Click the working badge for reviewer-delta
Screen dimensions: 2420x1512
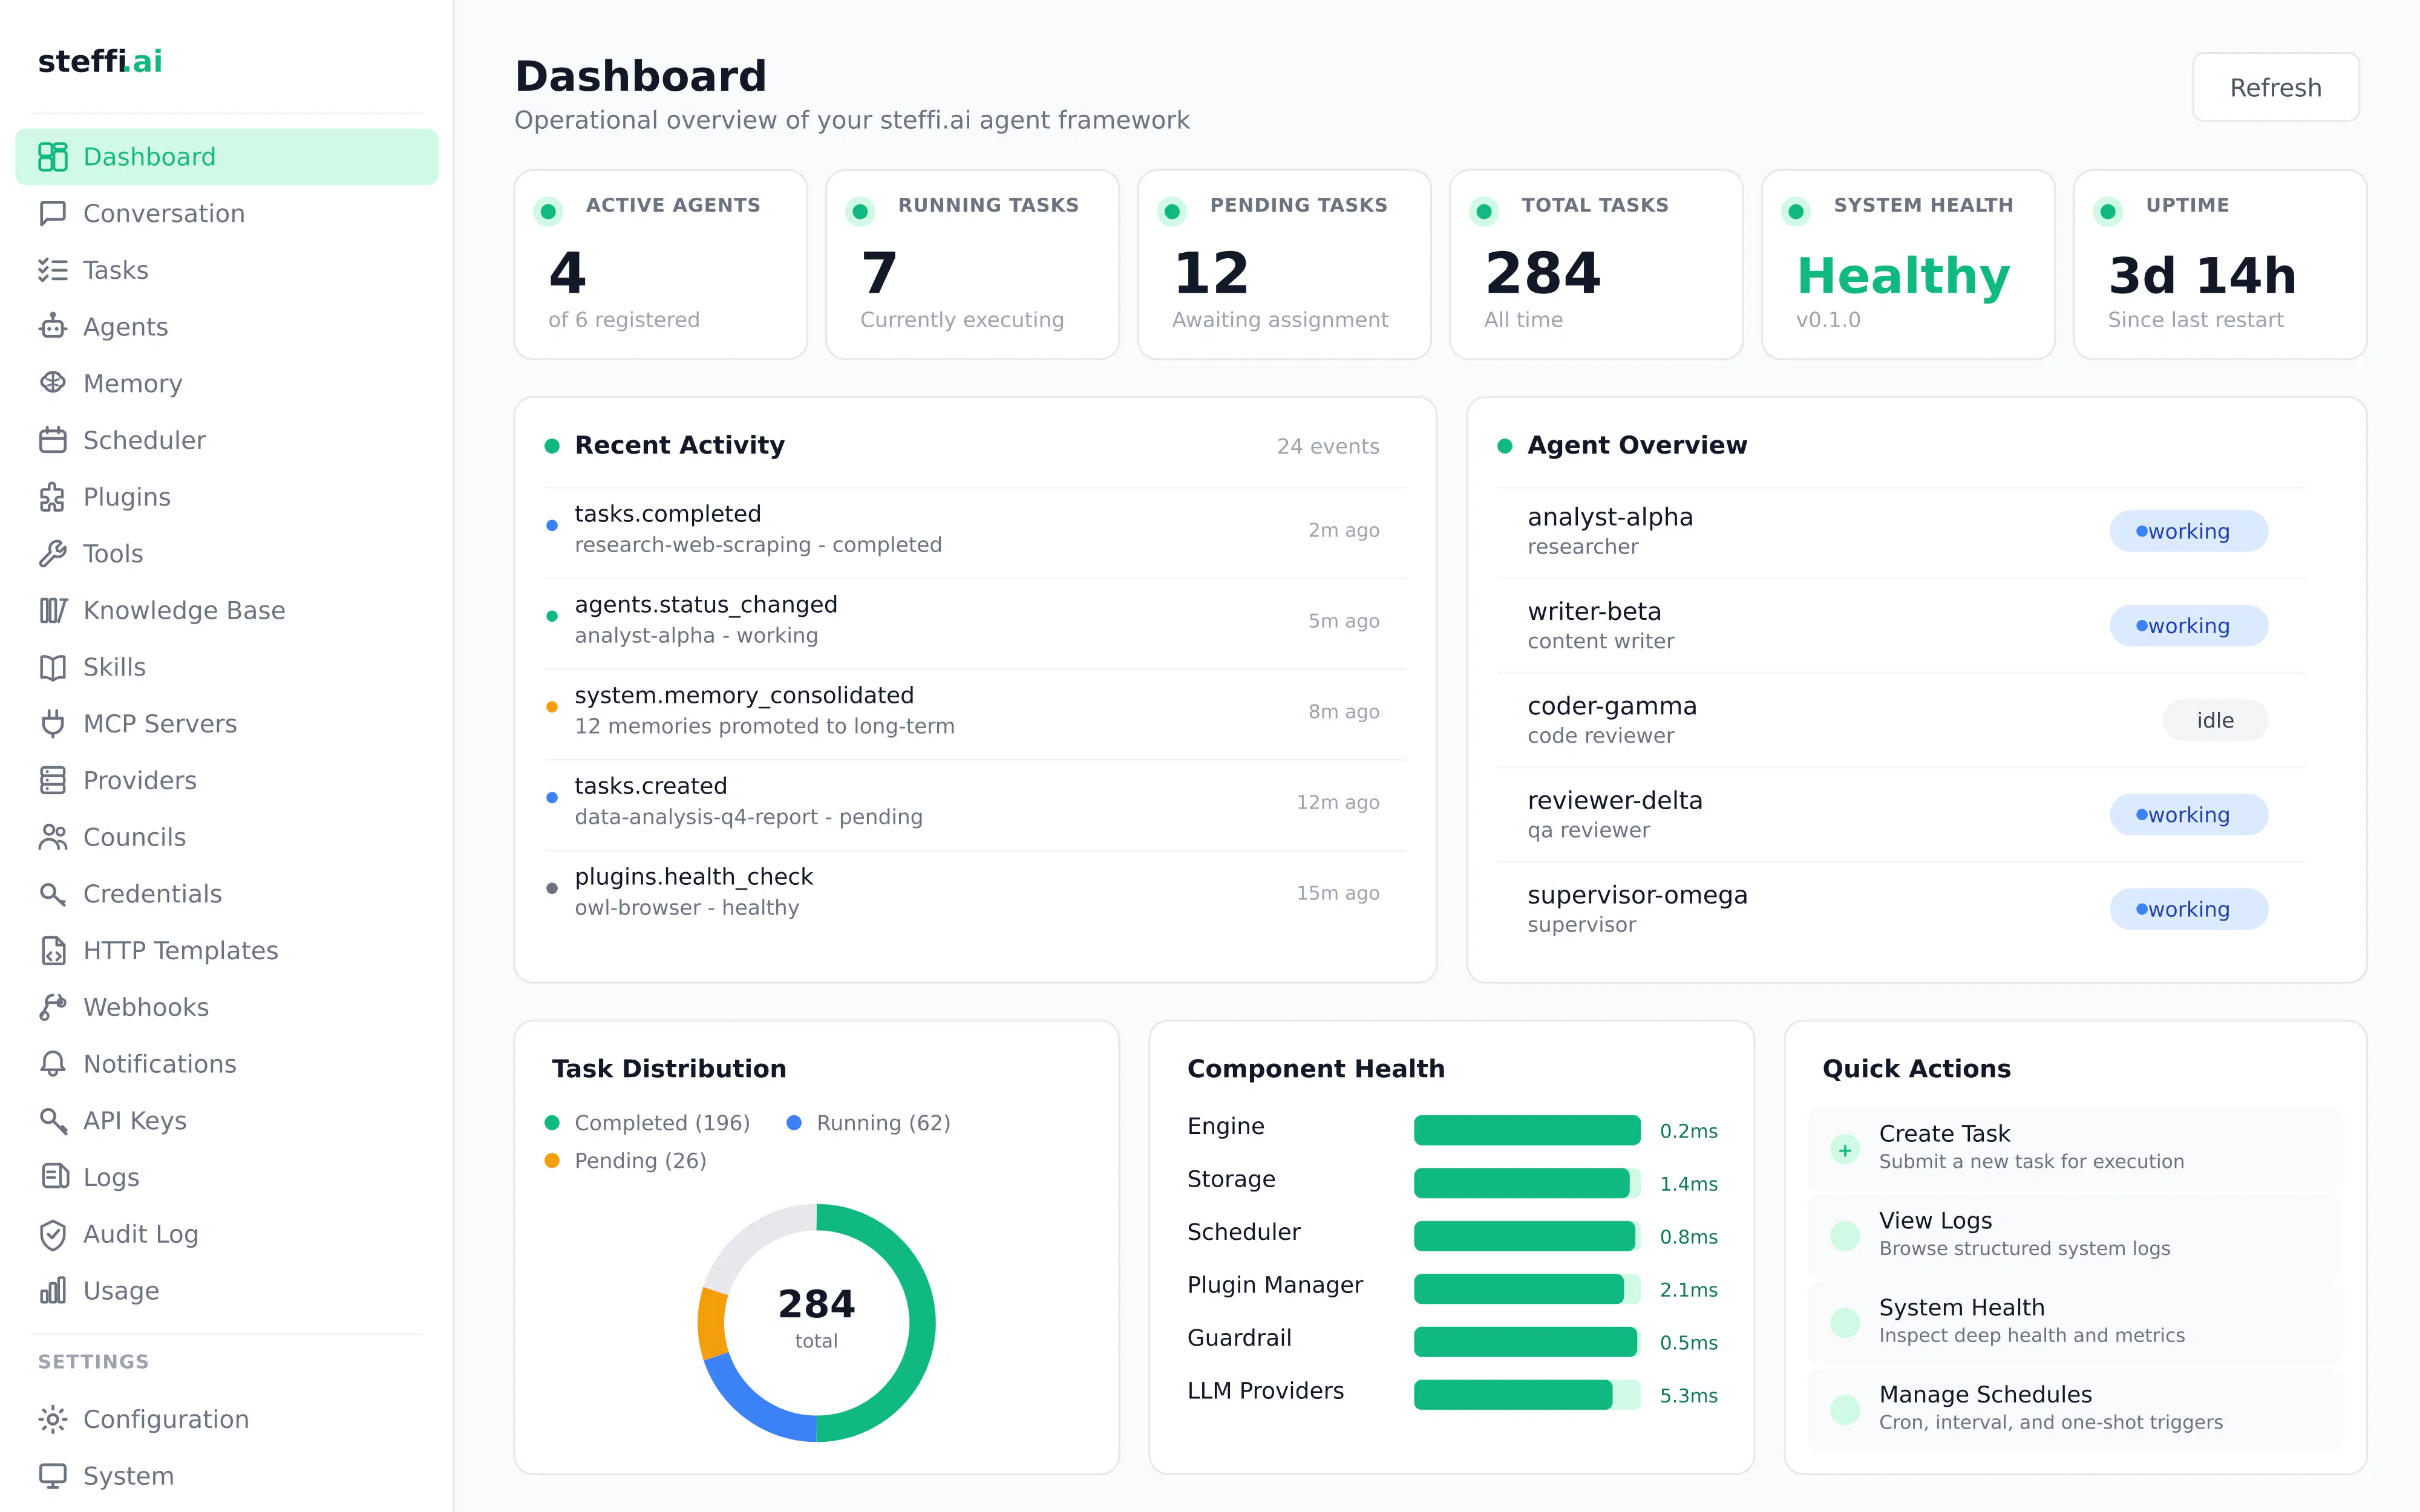(x=2189, y=814)
